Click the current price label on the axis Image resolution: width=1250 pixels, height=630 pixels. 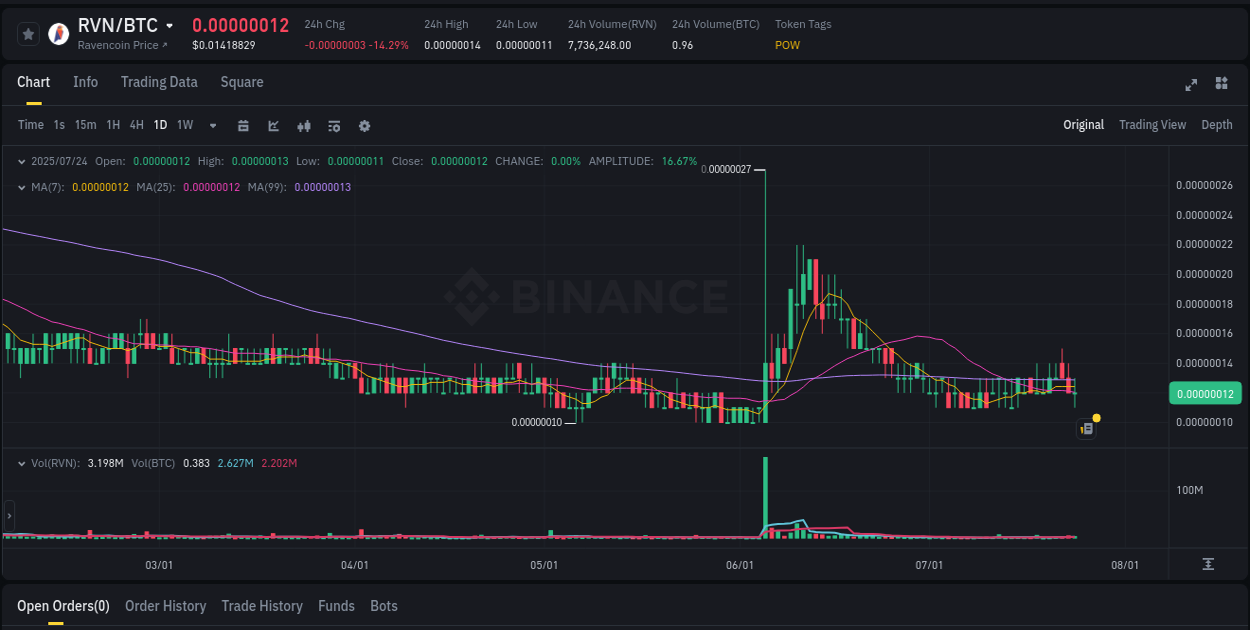click(x=1204, y=393)
